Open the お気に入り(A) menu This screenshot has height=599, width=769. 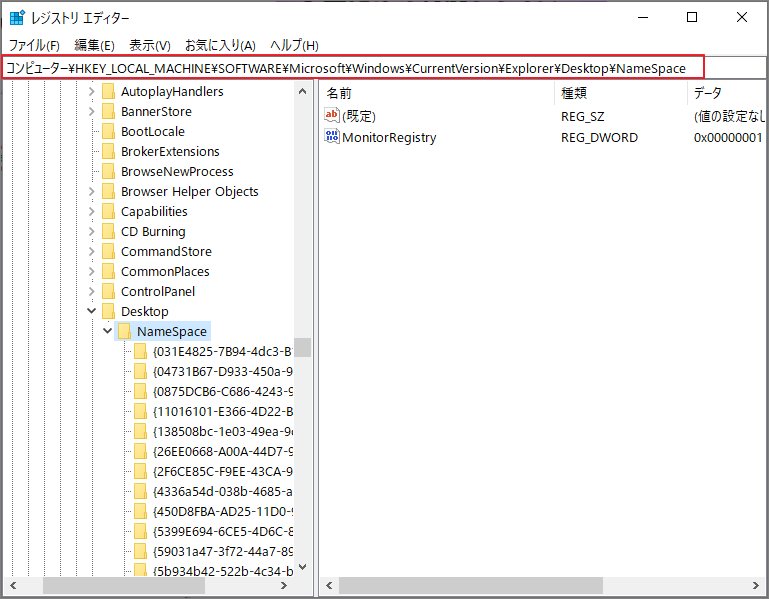(x=220, y=46)
